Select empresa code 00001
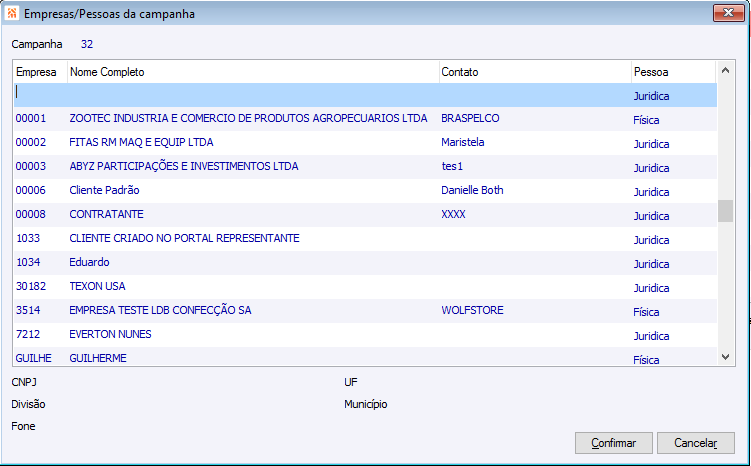This screenshot has width=751, height=466. pos(31,118)
